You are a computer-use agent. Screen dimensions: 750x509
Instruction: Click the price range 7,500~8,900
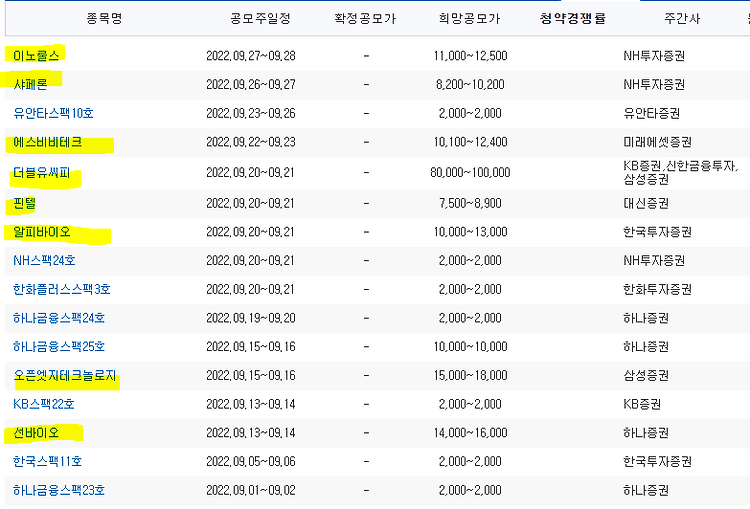470,203
